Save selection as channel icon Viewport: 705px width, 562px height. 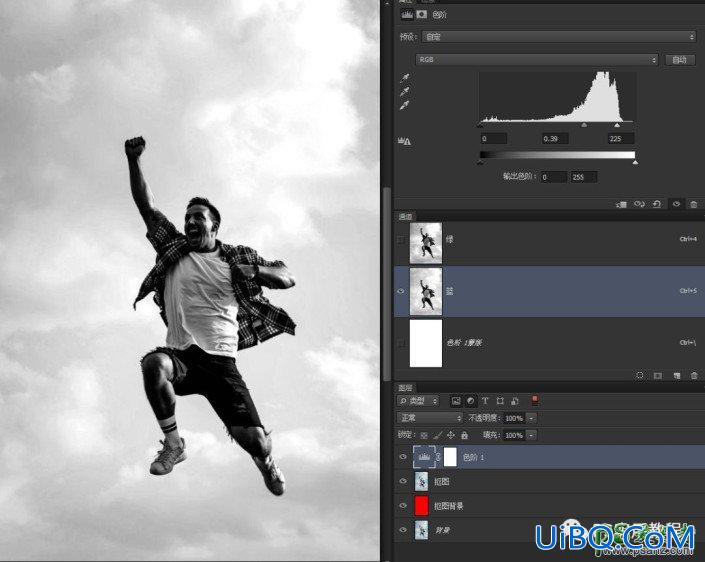658,375
